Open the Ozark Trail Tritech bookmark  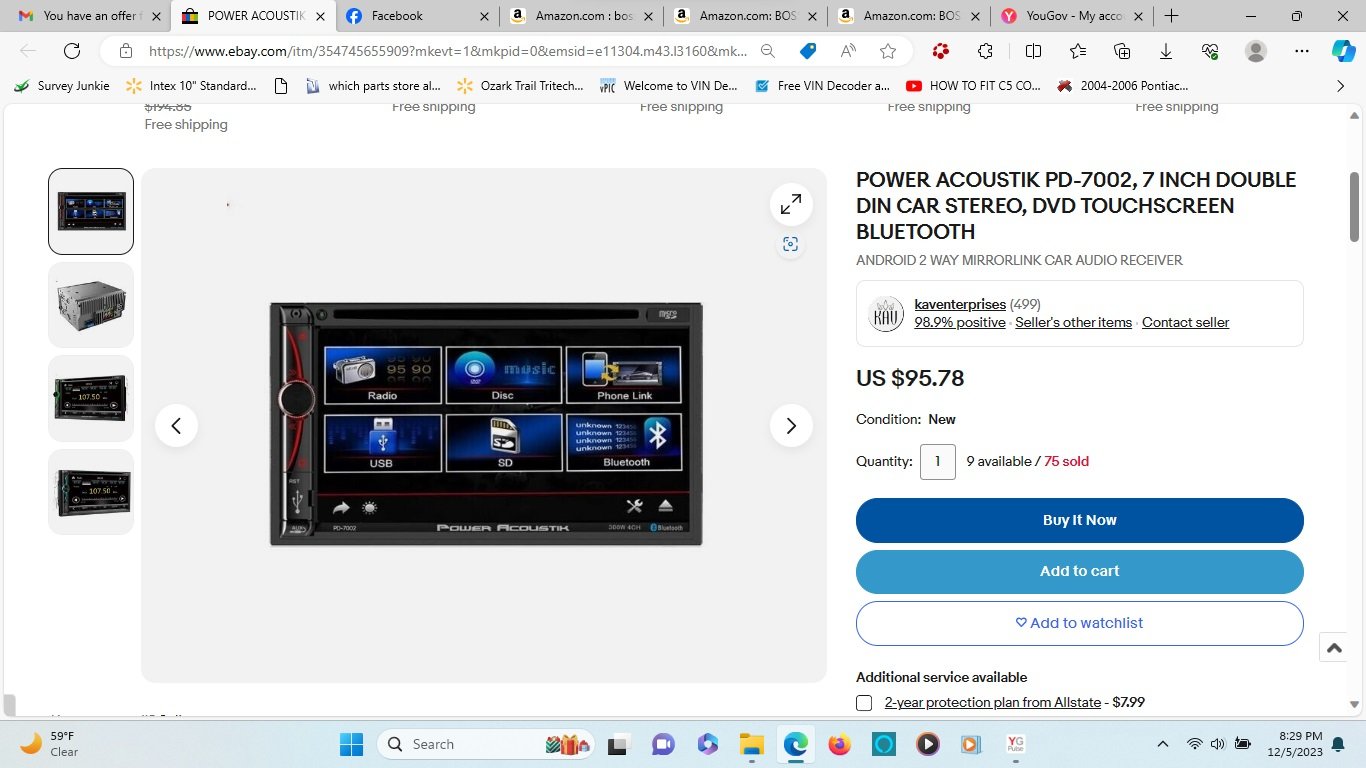click(x=520, y=86)
